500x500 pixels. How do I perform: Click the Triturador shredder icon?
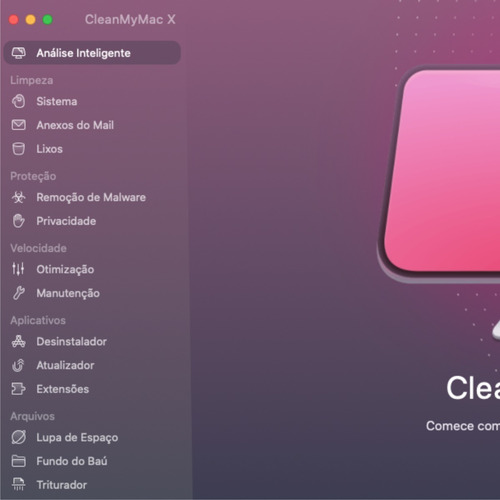[x=19, y=485]
